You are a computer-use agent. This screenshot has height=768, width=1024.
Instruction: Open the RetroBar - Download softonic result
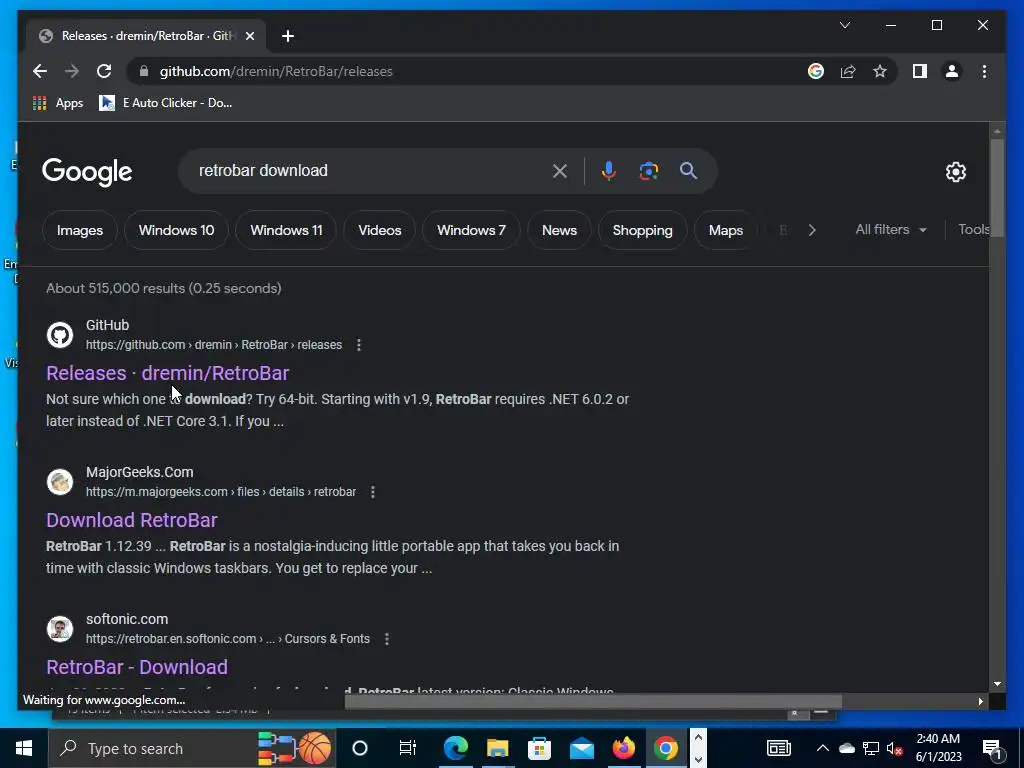click(x=136, y=667)
